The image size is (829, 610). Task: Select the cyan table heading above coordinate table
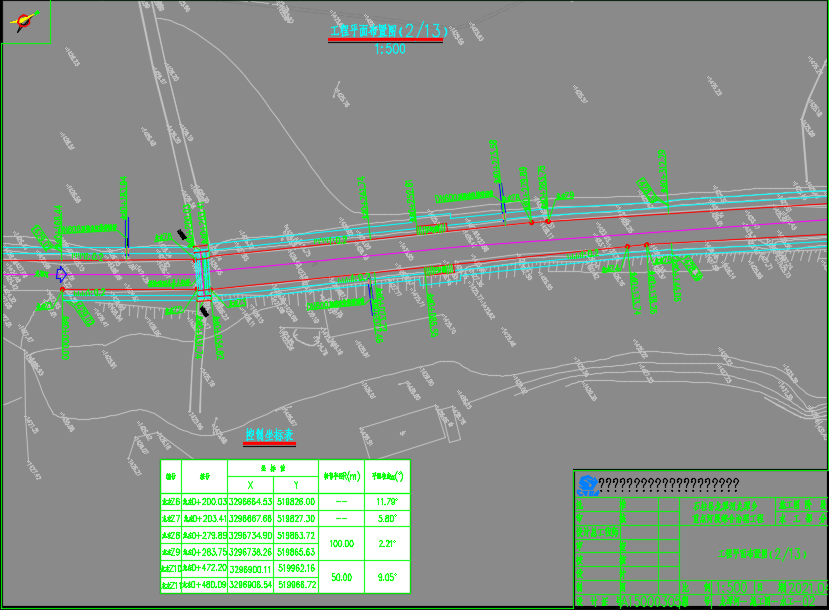coord(269,435)
